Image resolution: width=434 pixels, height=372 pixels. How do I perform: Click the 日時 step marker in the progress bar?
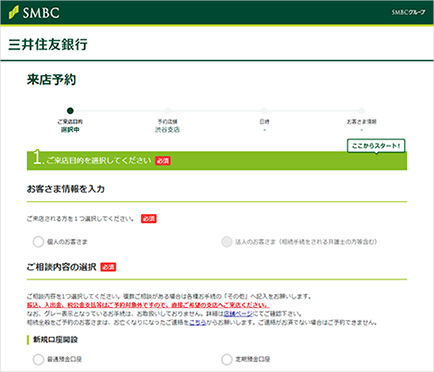coord(264,110)
